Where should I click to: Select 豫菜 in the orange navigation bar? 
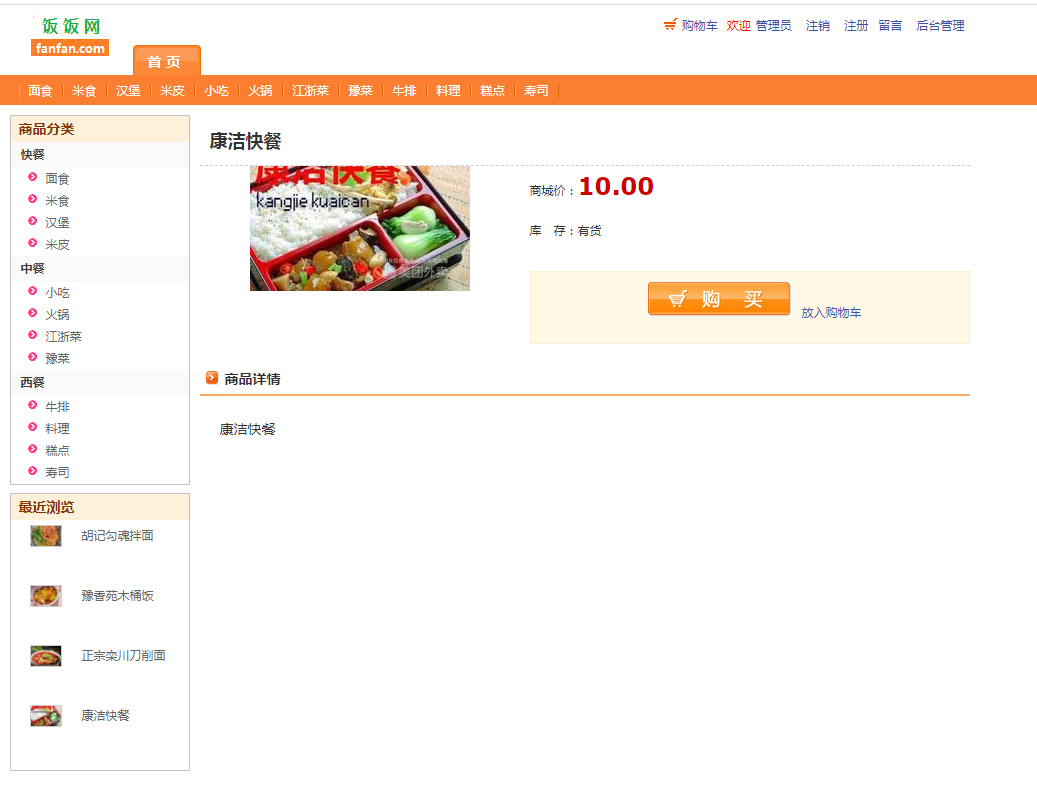[360, 91]
